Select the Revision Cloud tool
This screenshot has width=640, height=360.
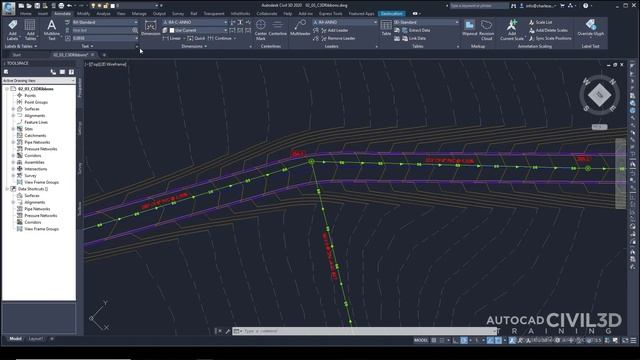pyautogui.click(x=487, y=30)
